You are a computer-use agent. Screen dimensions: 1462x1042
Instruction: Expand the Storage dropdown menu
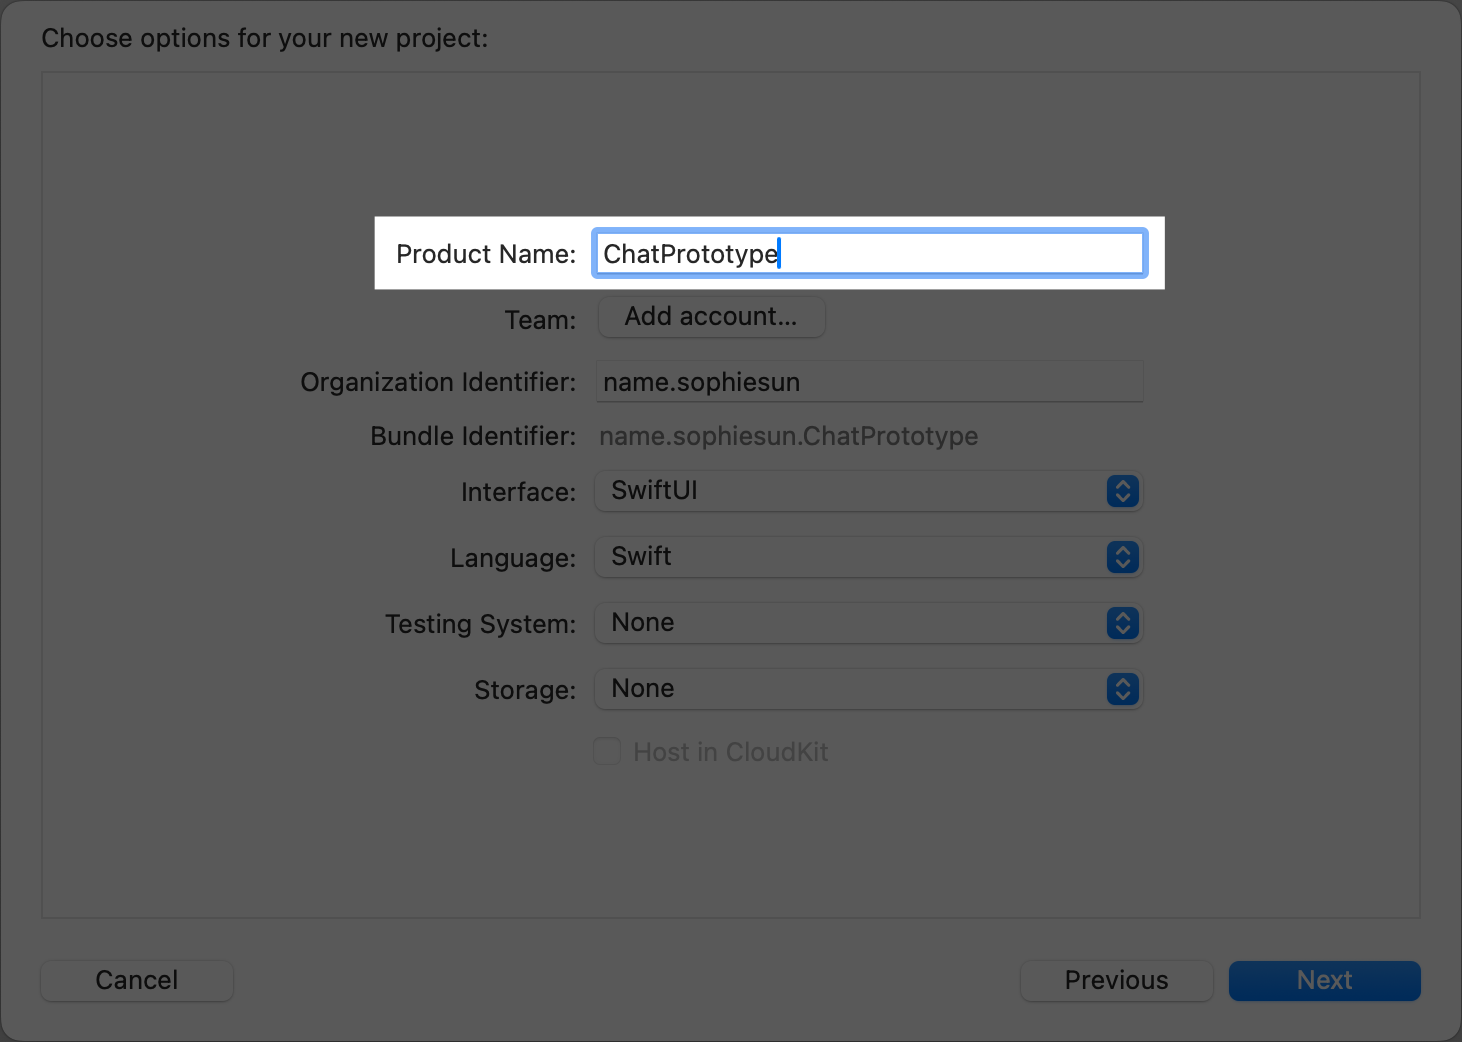coord(867,689)
